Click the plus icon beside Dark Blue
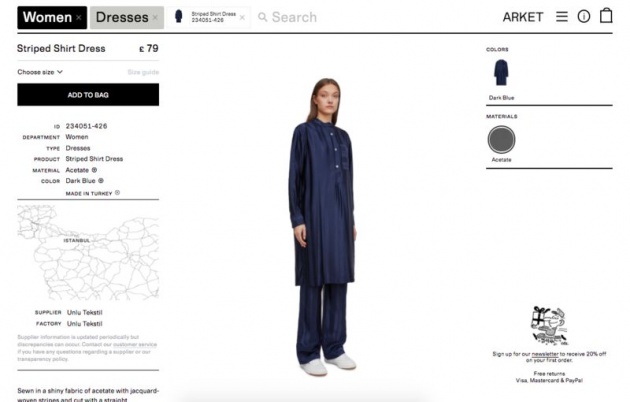This screenshot has height=402, width=630. 101,181
